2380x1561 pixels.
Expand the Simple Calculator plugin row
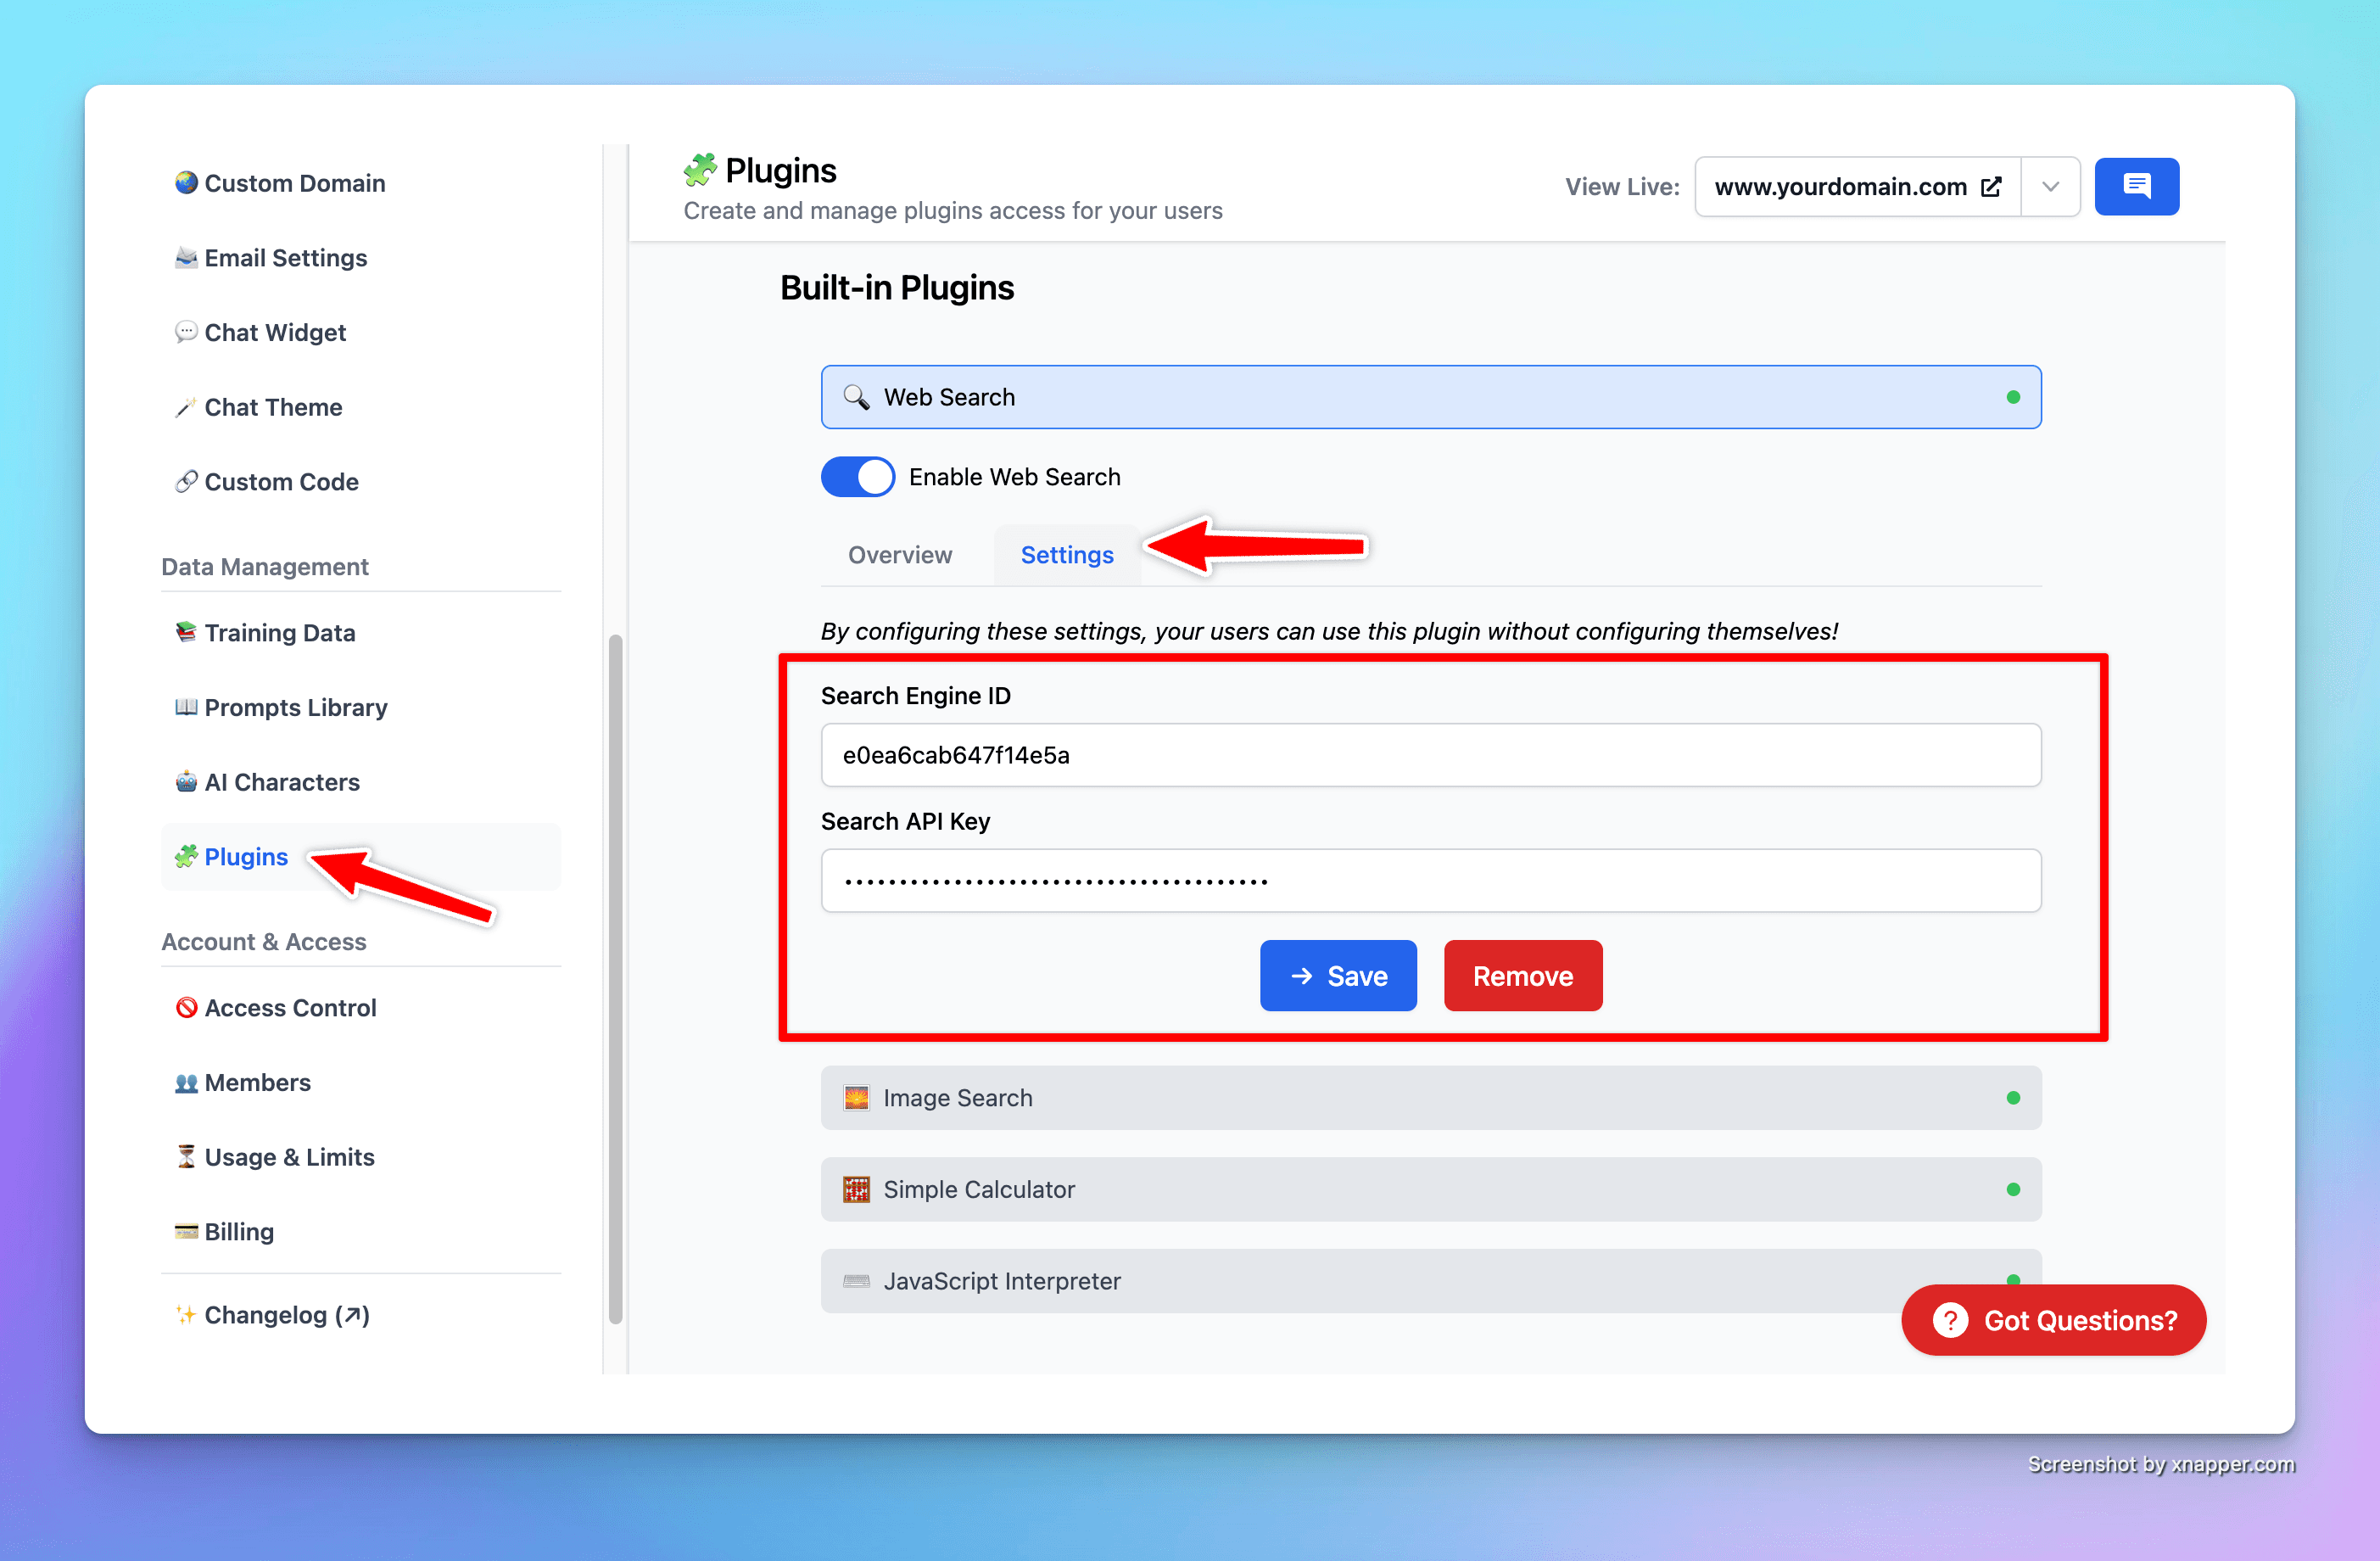[1430, 1189]
